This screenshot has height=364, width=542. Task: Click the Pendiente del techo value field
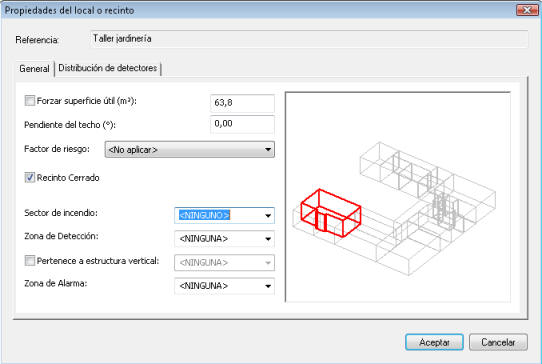[x=242, y=124]
